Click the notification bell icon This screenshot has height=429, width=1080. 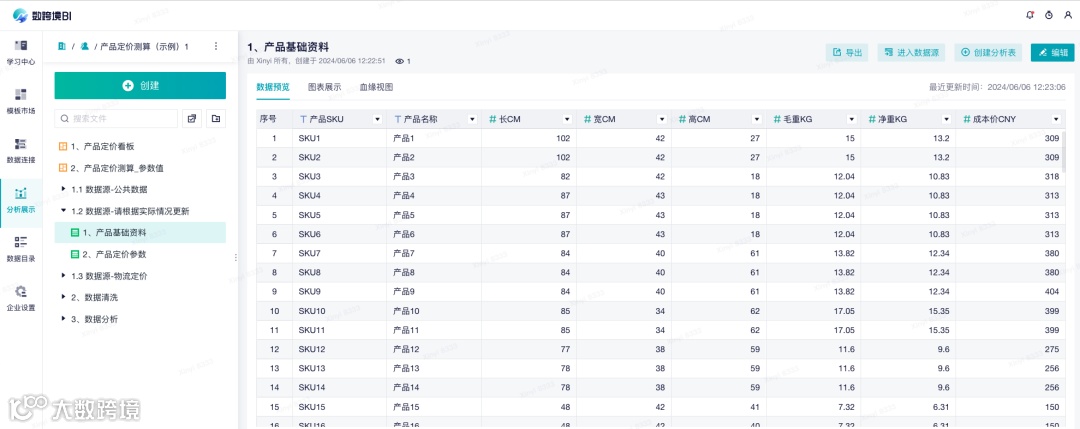click(1030, 14)
